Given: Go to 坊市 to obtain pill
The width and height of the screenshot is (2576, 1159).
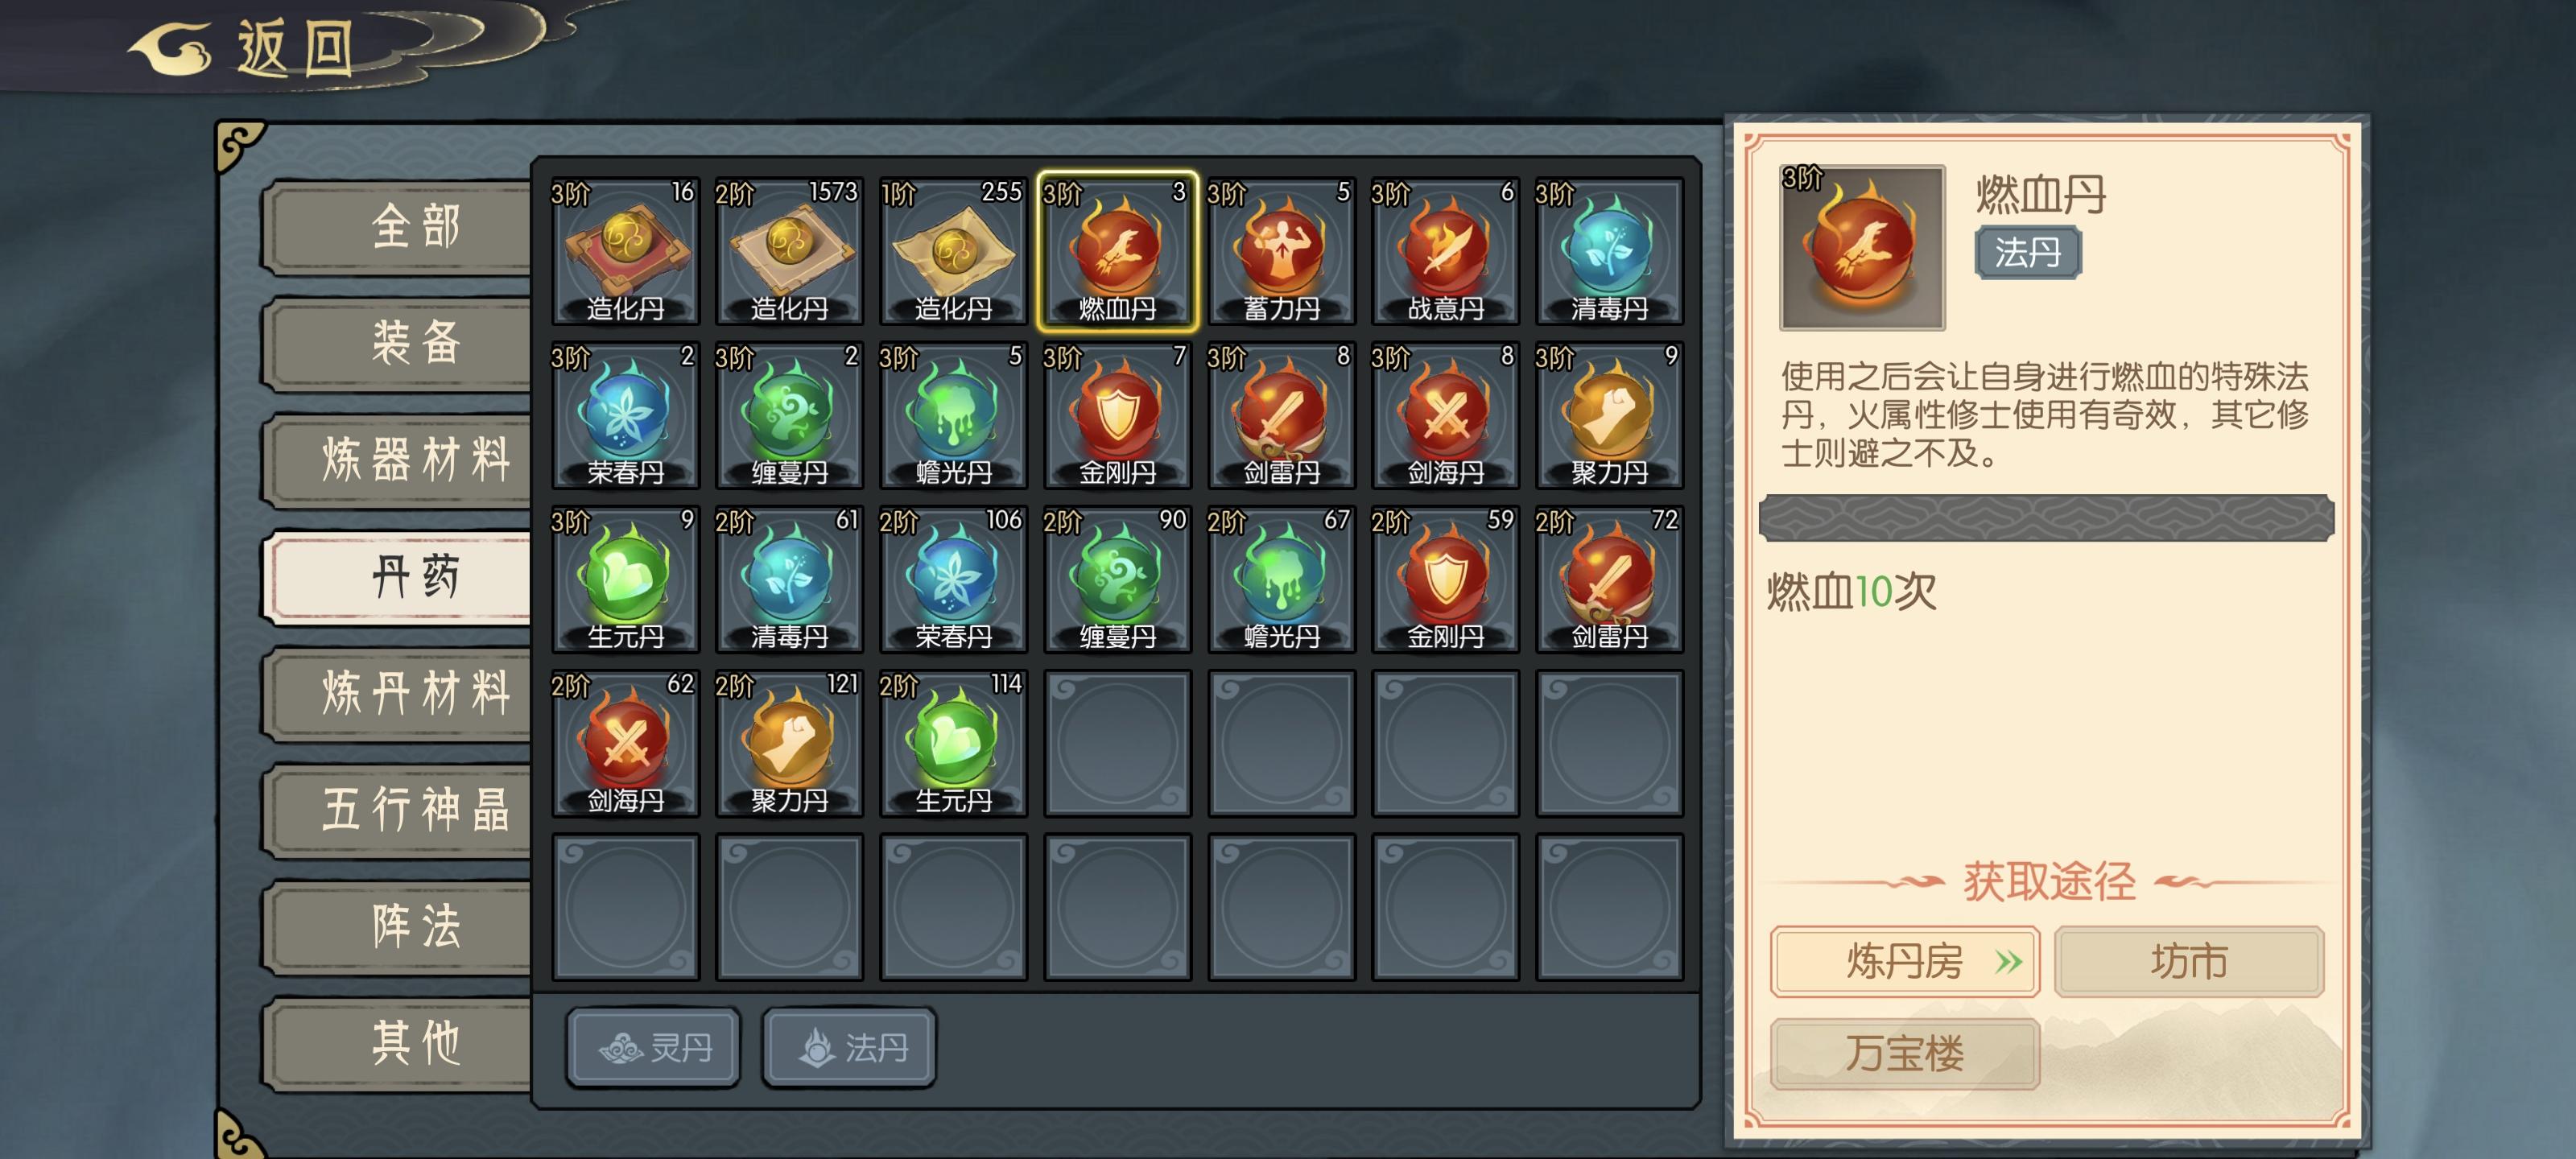Looking at the screenshot, I should click(x=2189, y=961).
